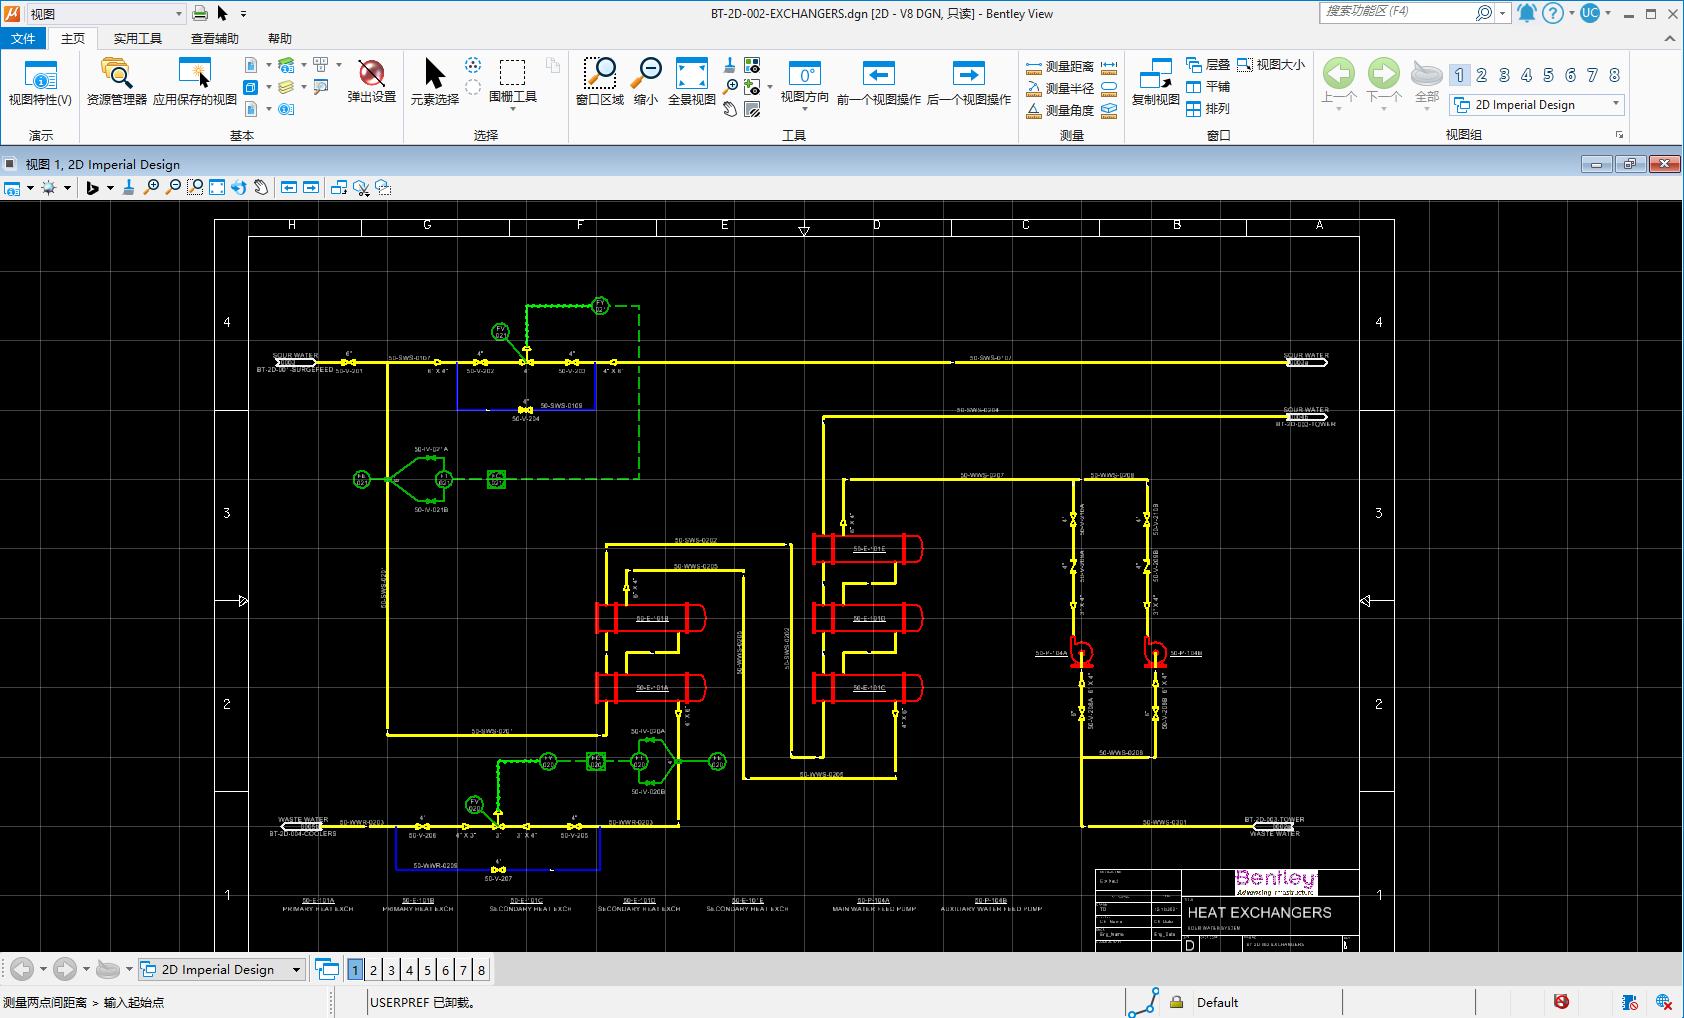Open the 文件 (File) tab

(x=23, y=38)
